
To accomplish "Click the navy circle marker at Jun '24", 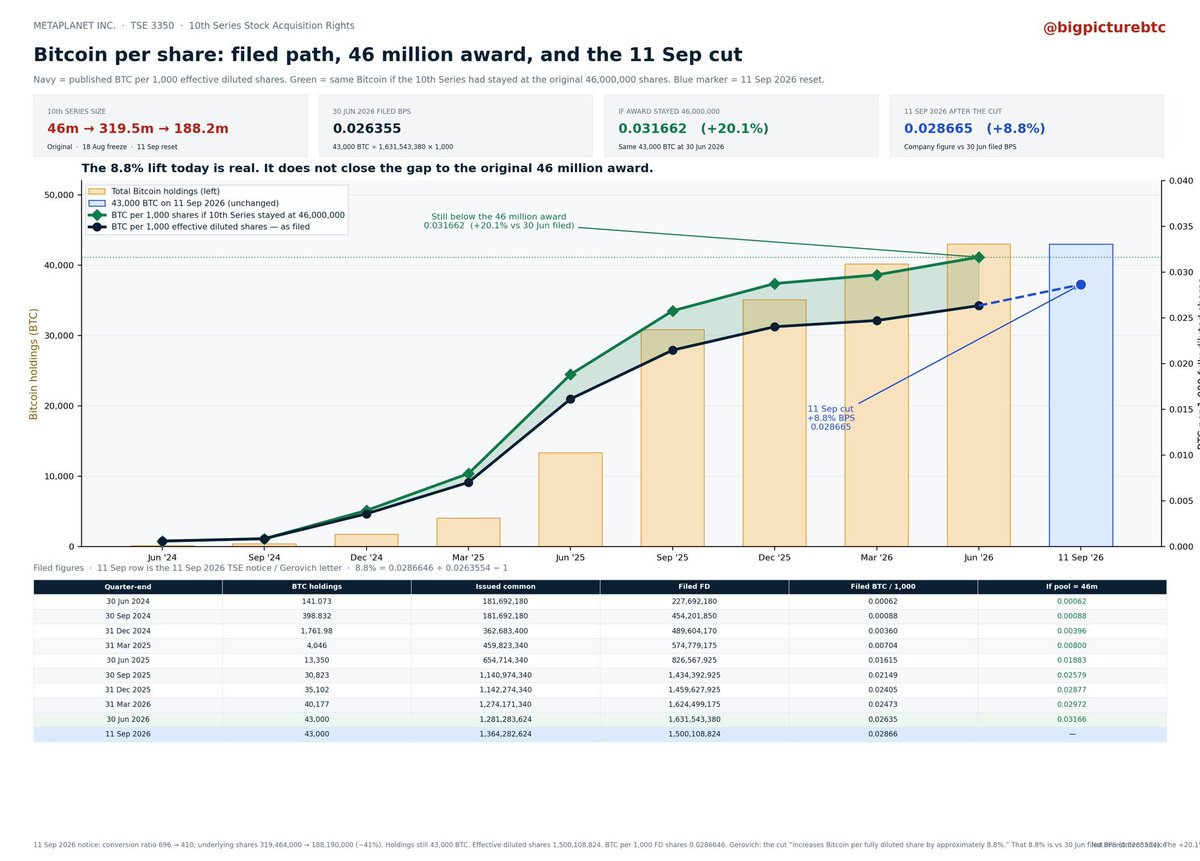I will [162, 541].
